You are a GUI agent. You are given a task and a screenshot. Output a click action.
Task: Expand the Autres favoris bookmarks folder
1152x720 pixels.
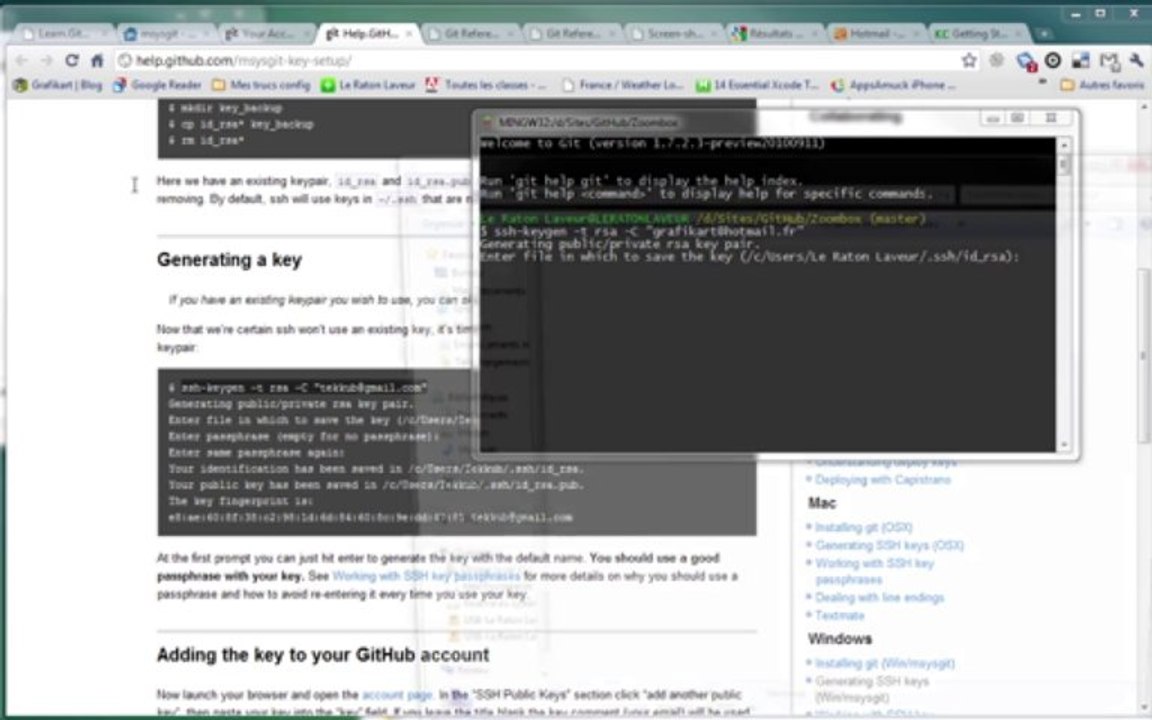(x=1103, y=85)
